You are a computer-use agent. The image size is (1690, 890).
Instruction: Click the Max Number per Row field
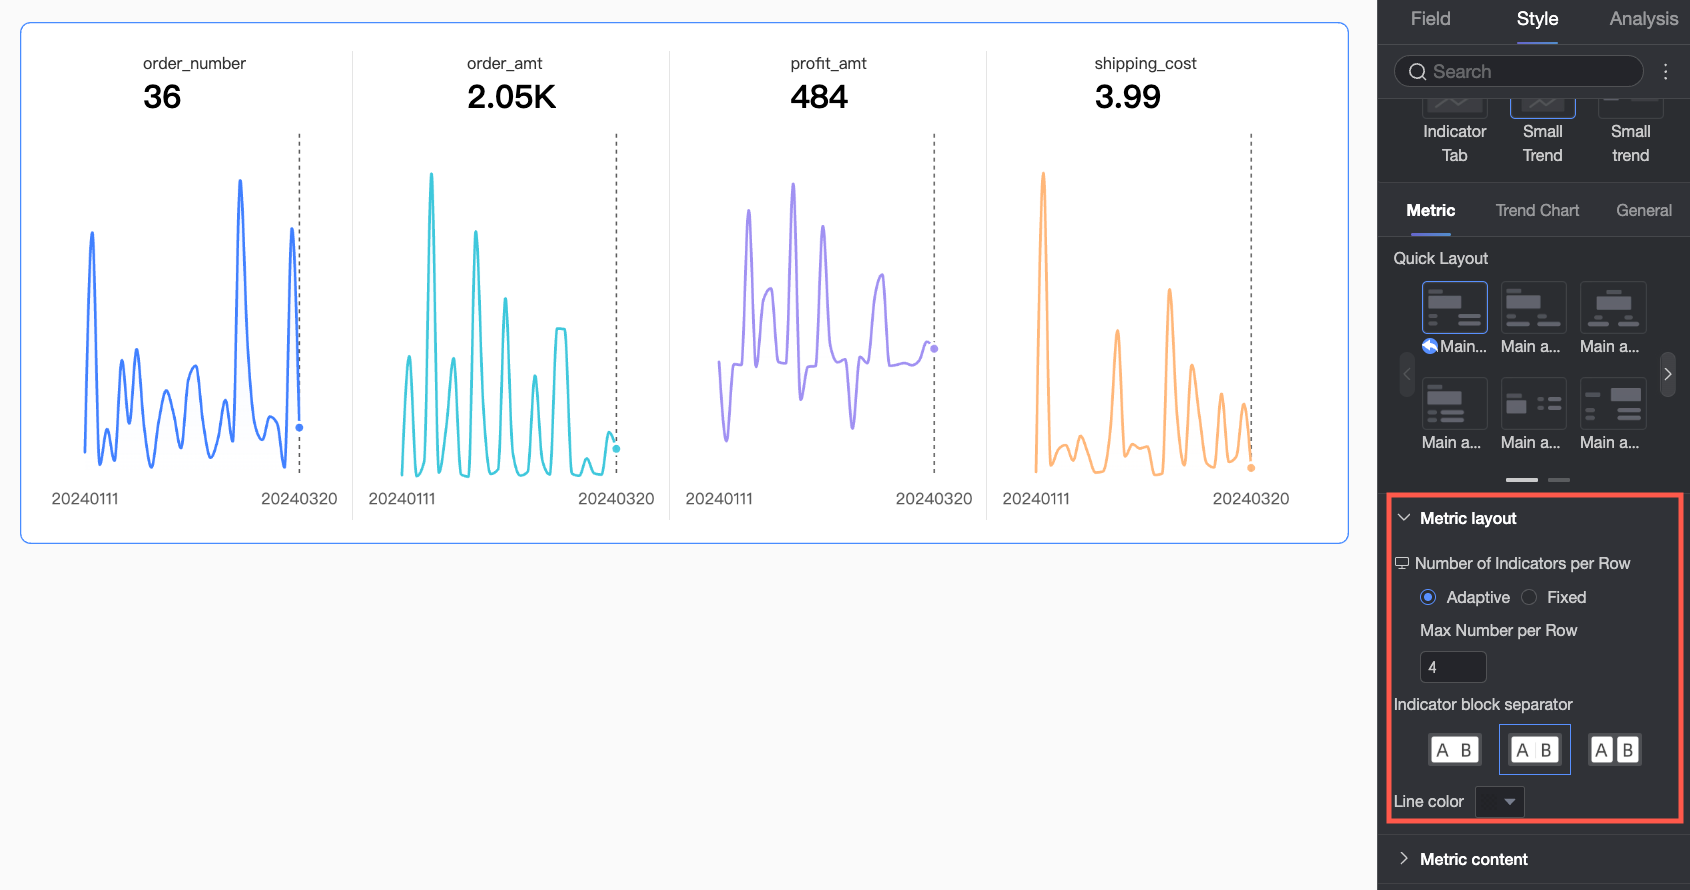[x=1453, y=667]
